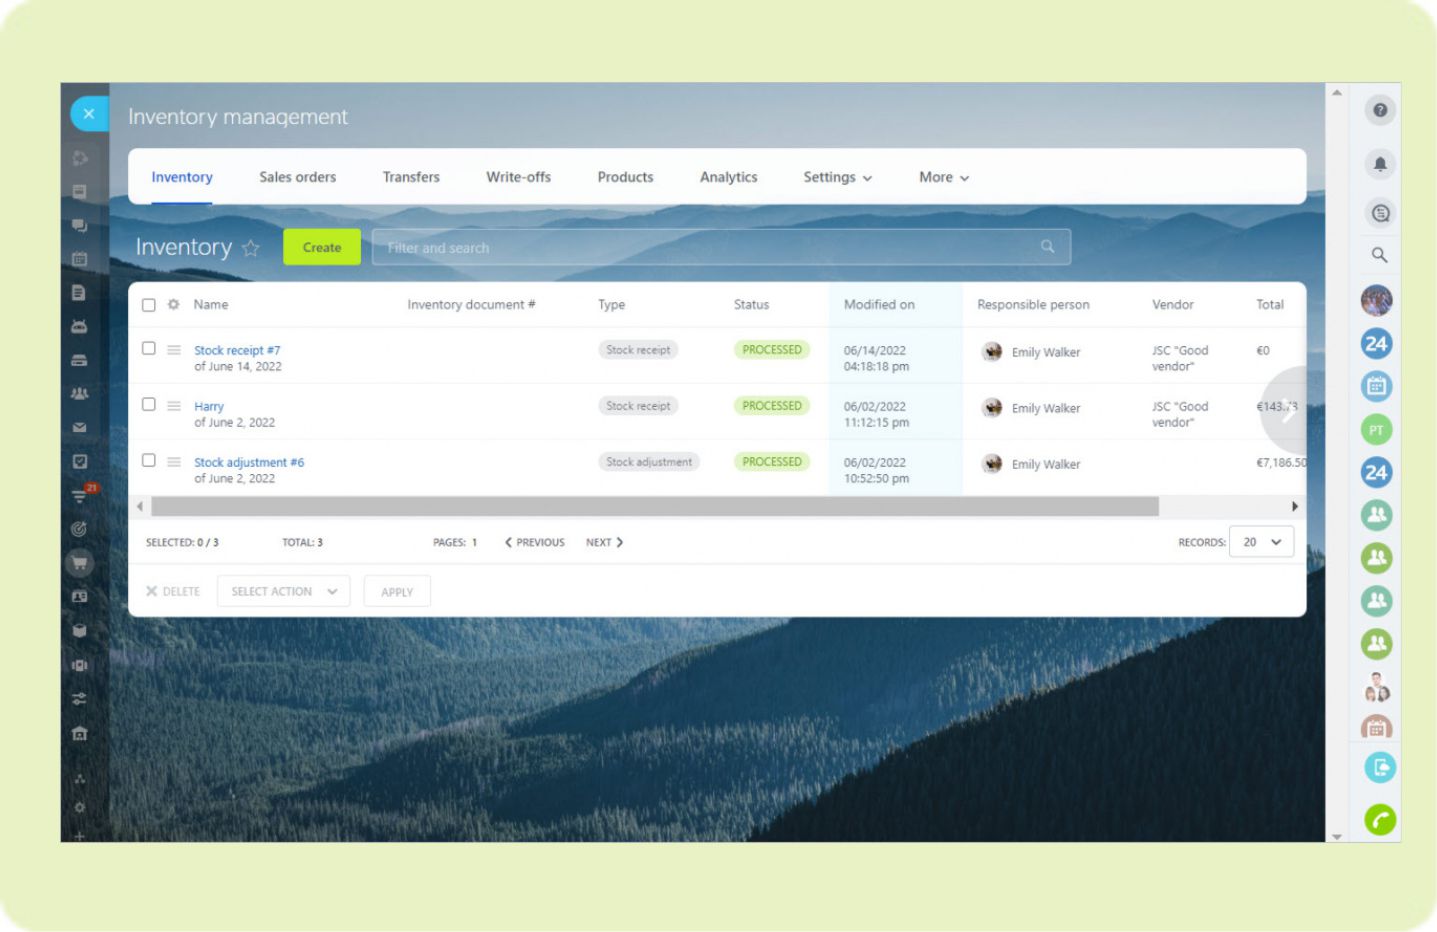The height and width of the screenshot is (932, 1437).
Task: Click the search magnifier in right sidebar
Action: point(1379,255)
